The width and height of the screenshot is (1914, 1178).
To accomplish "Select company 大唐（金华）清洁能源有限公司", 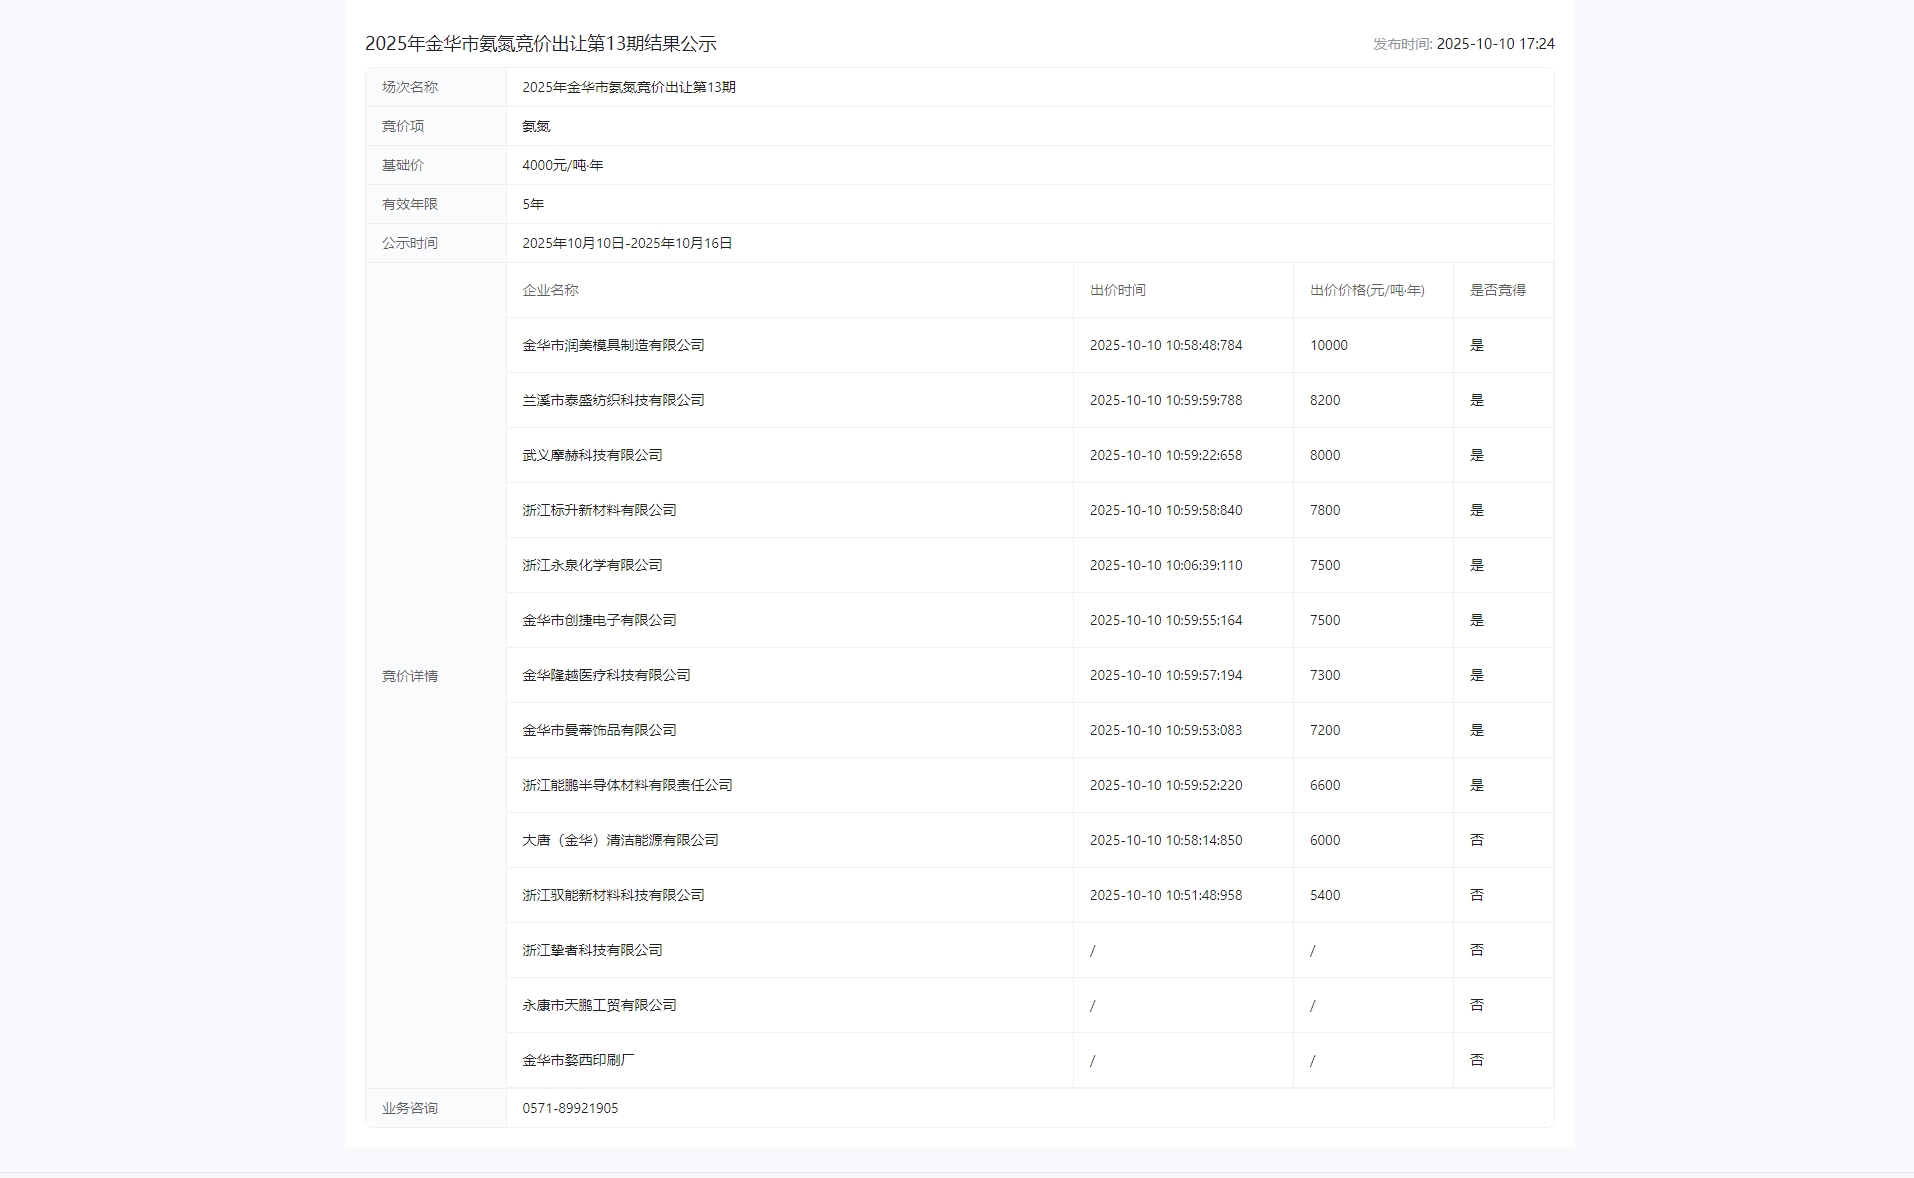I will 620,840.
